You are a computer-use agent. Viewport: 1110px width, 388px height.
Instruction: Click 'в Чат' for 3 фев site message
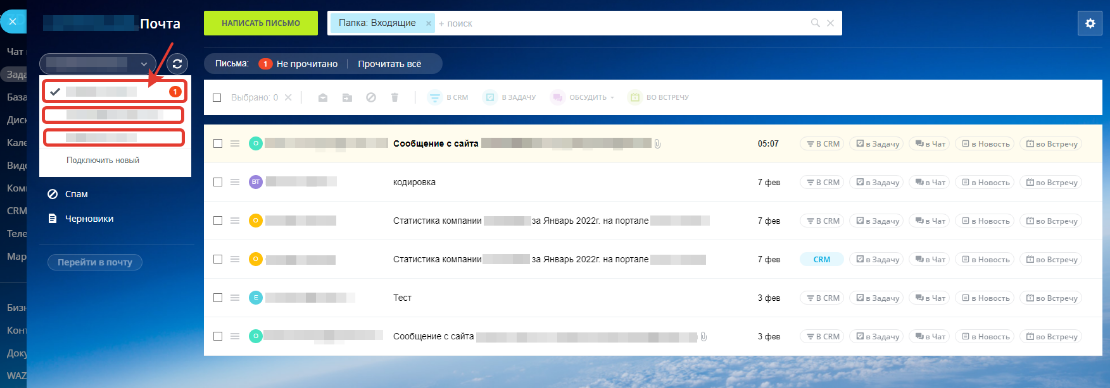(x=929, y=336)
